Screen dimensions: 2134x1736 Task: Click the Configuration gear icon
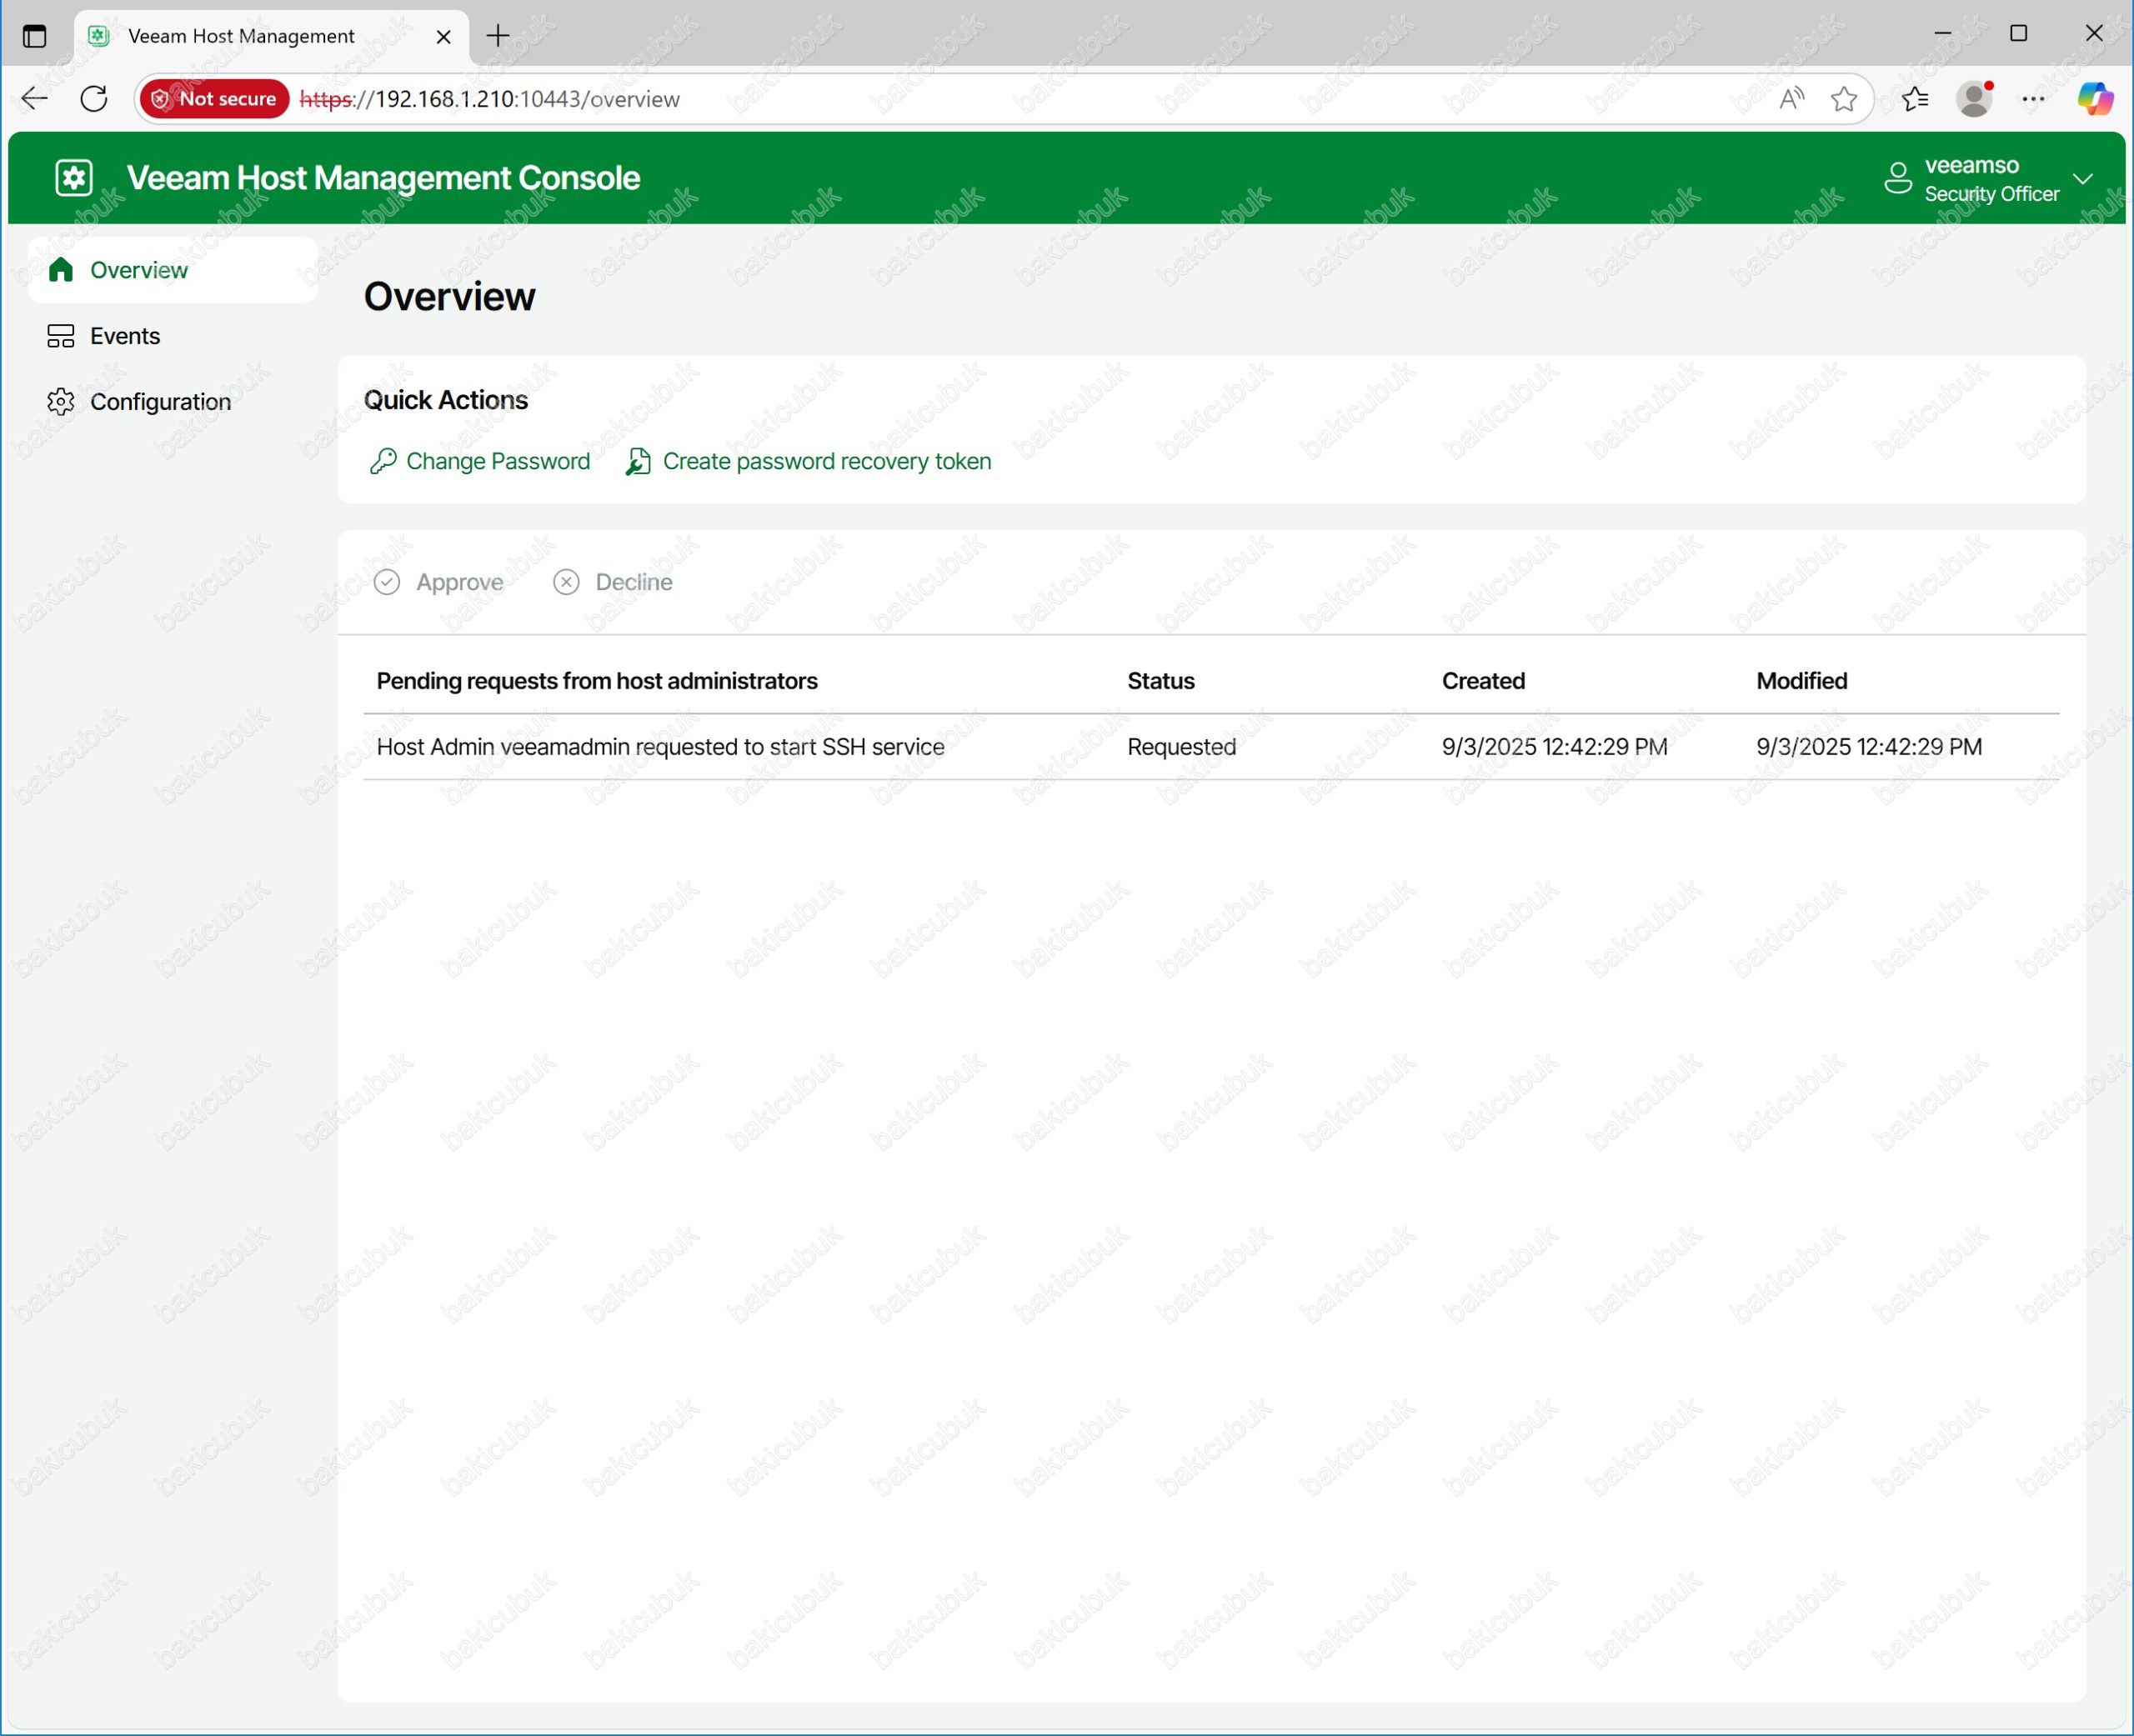point(61,402)
